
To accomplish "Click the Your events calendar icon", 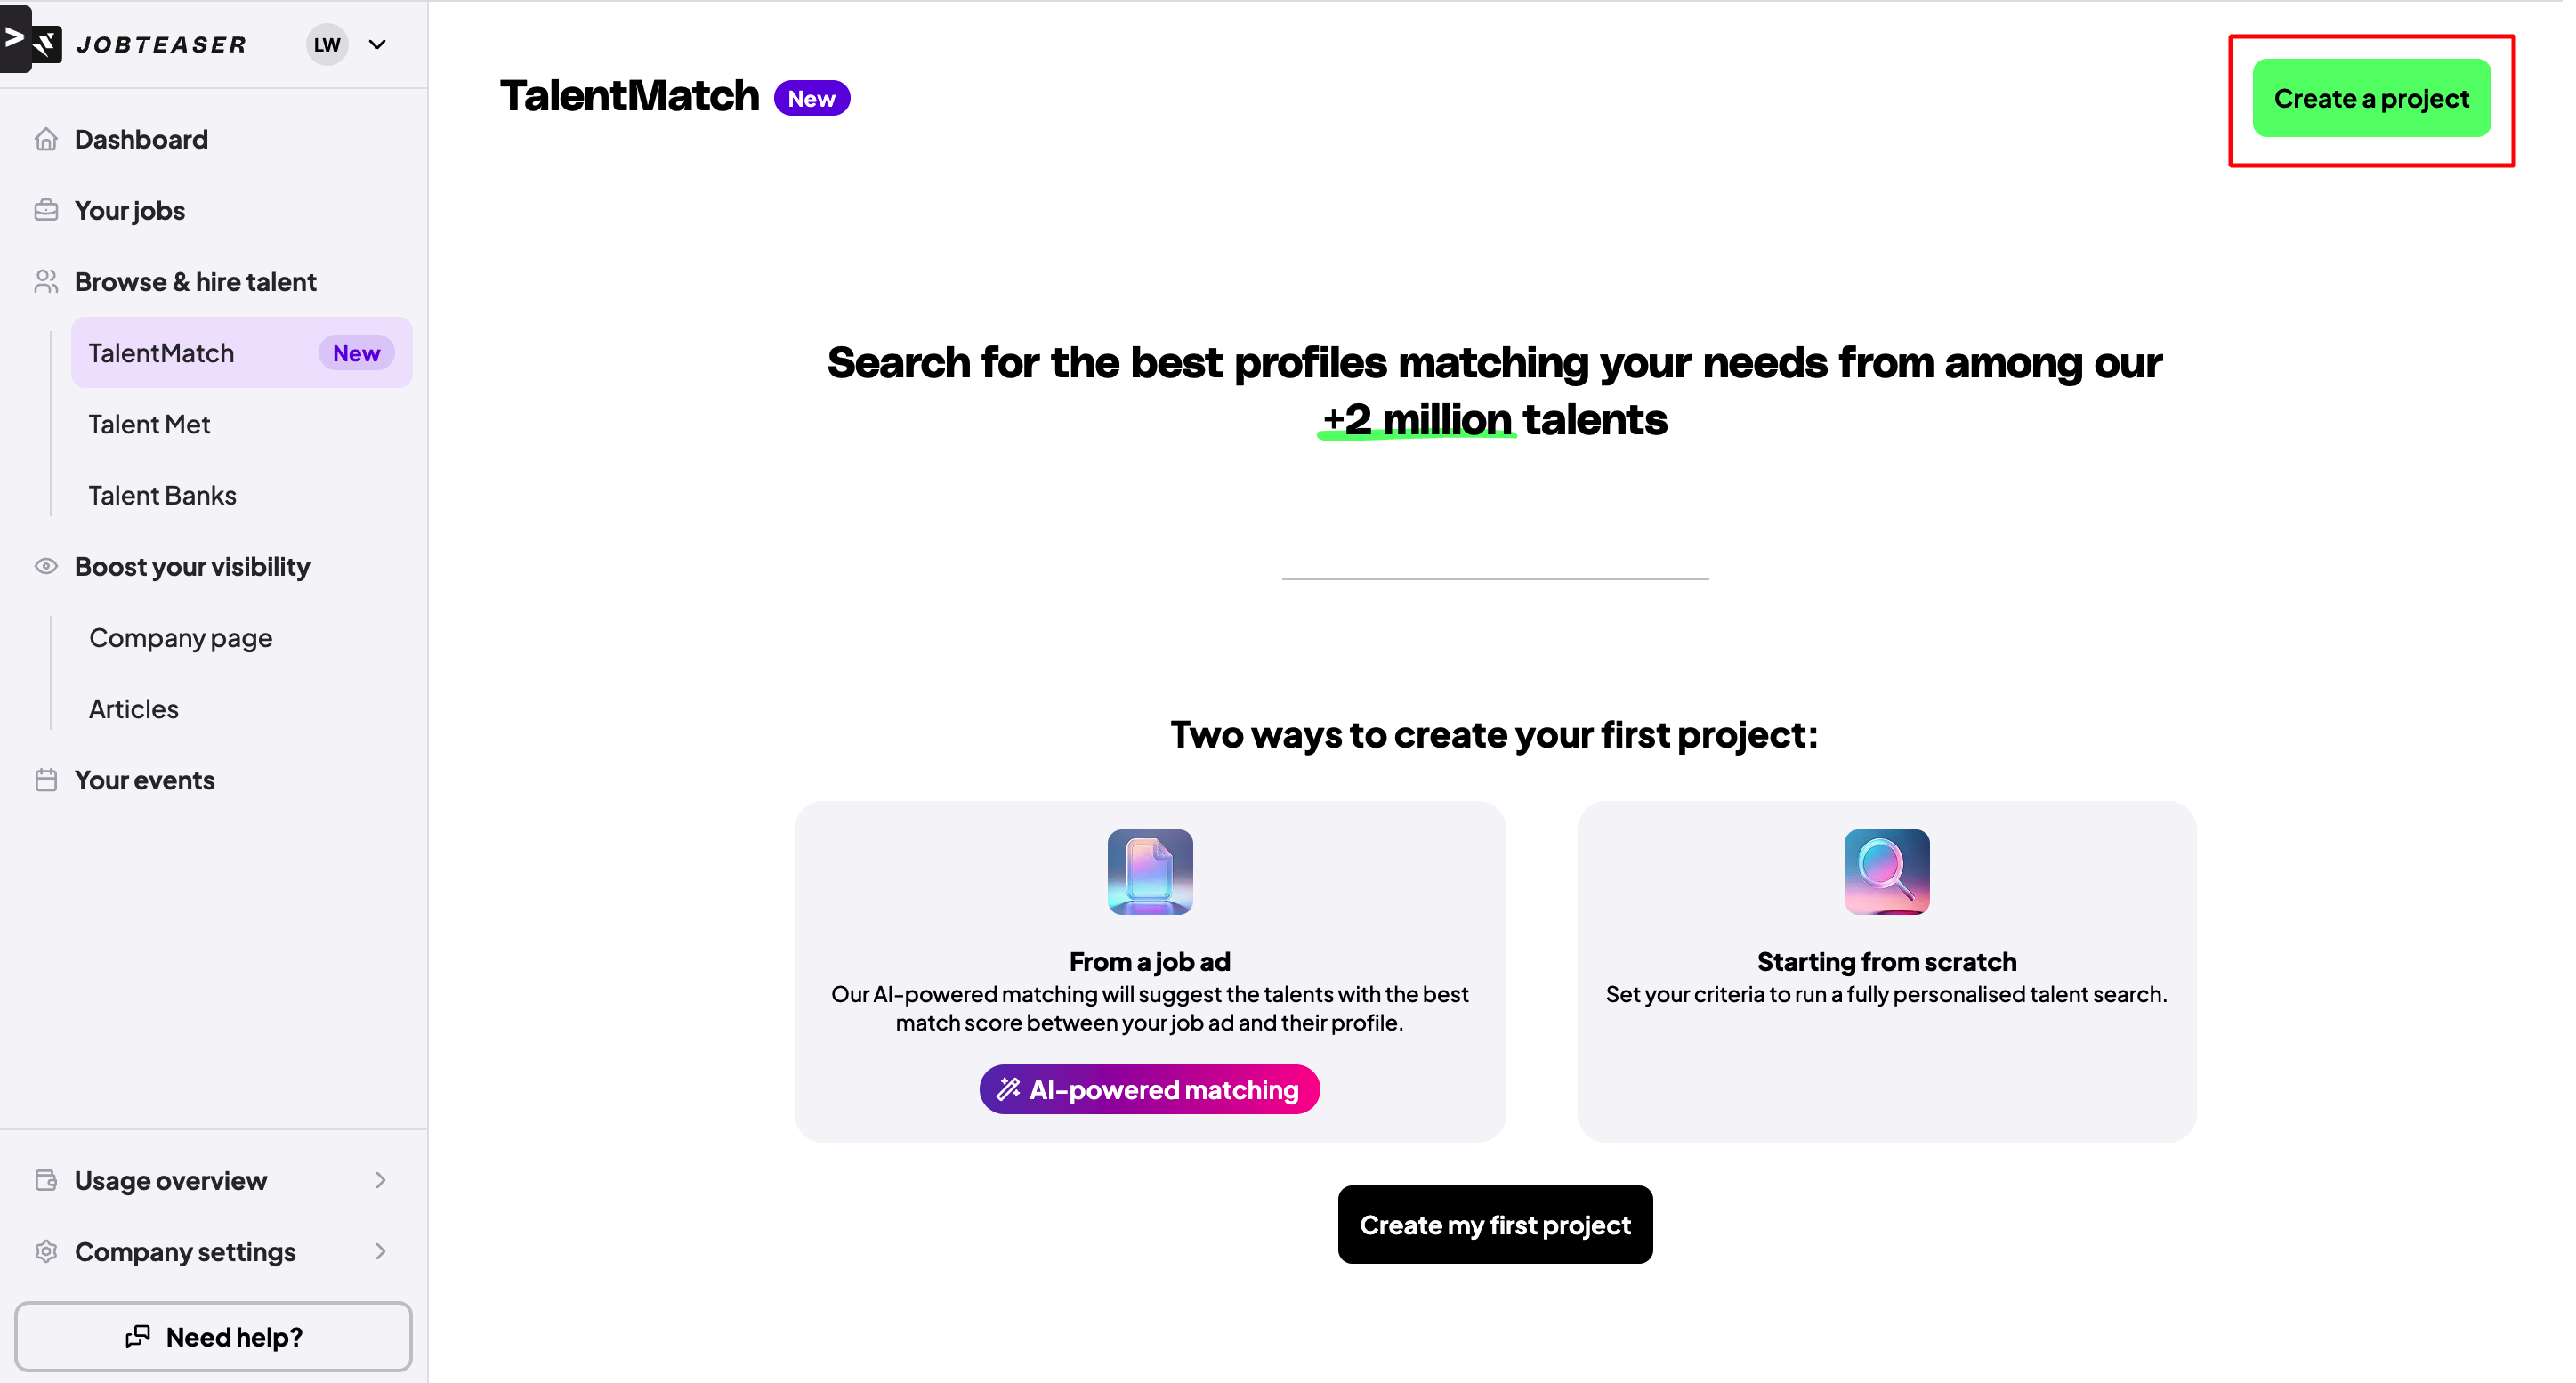I will (46, 780).
